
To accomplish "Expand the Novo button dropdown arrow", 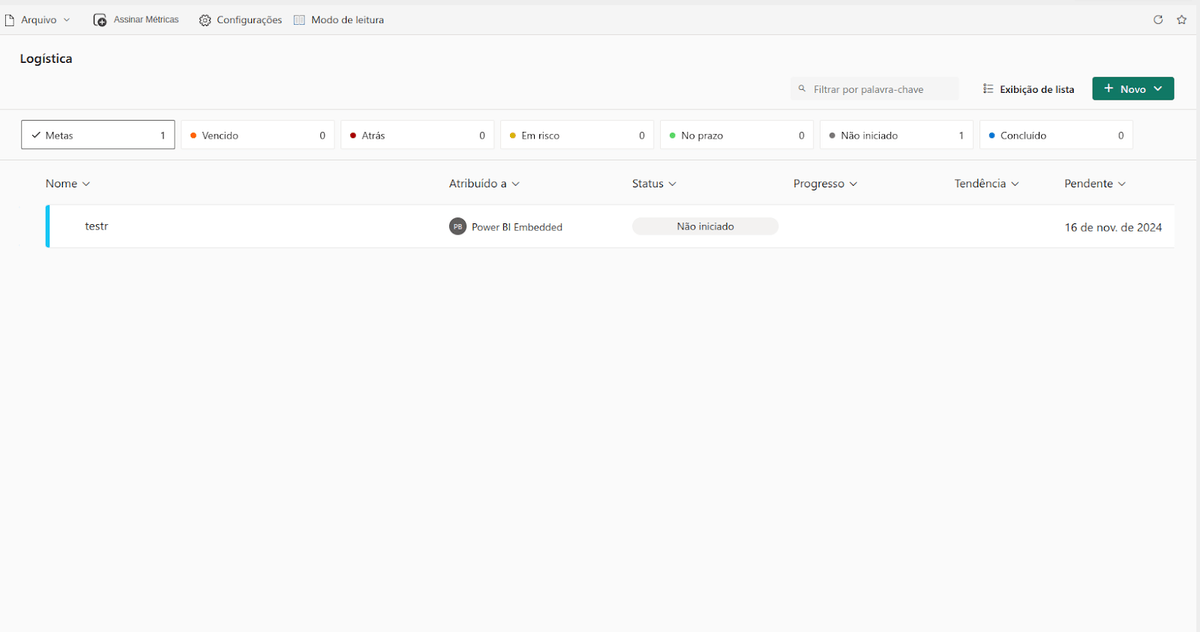I will coord(1158,89).
